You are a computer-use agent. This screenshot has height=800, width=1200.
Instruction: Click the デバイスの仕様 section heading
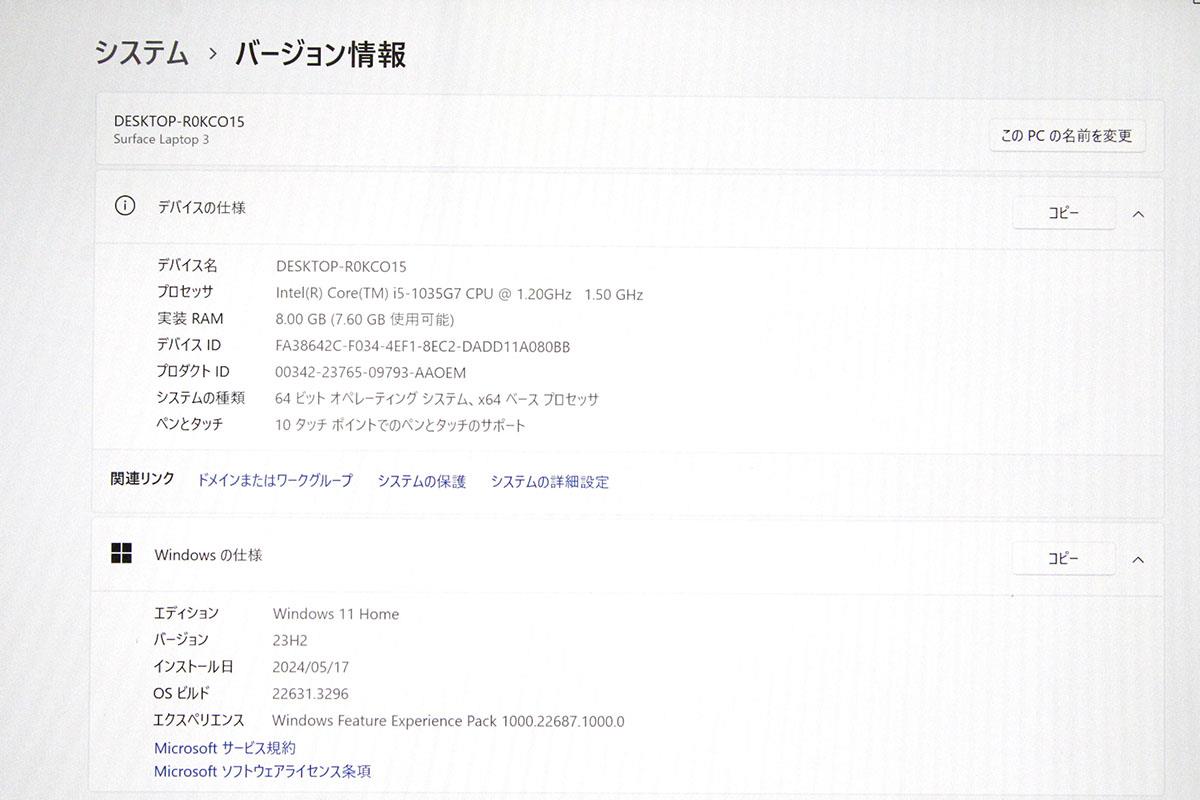(x=201, y=208)
